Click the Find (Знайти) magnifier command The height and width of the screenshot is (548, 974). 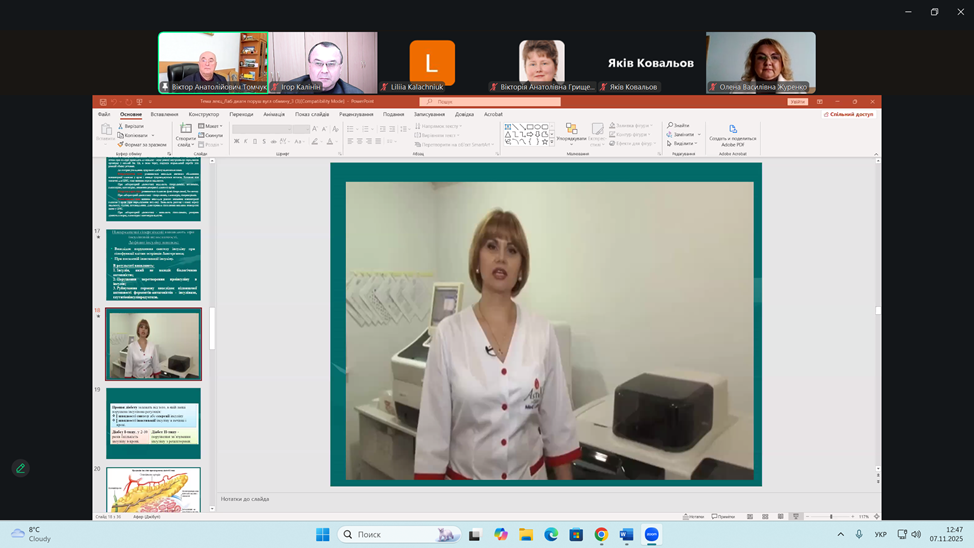click(x=678, y=126)
